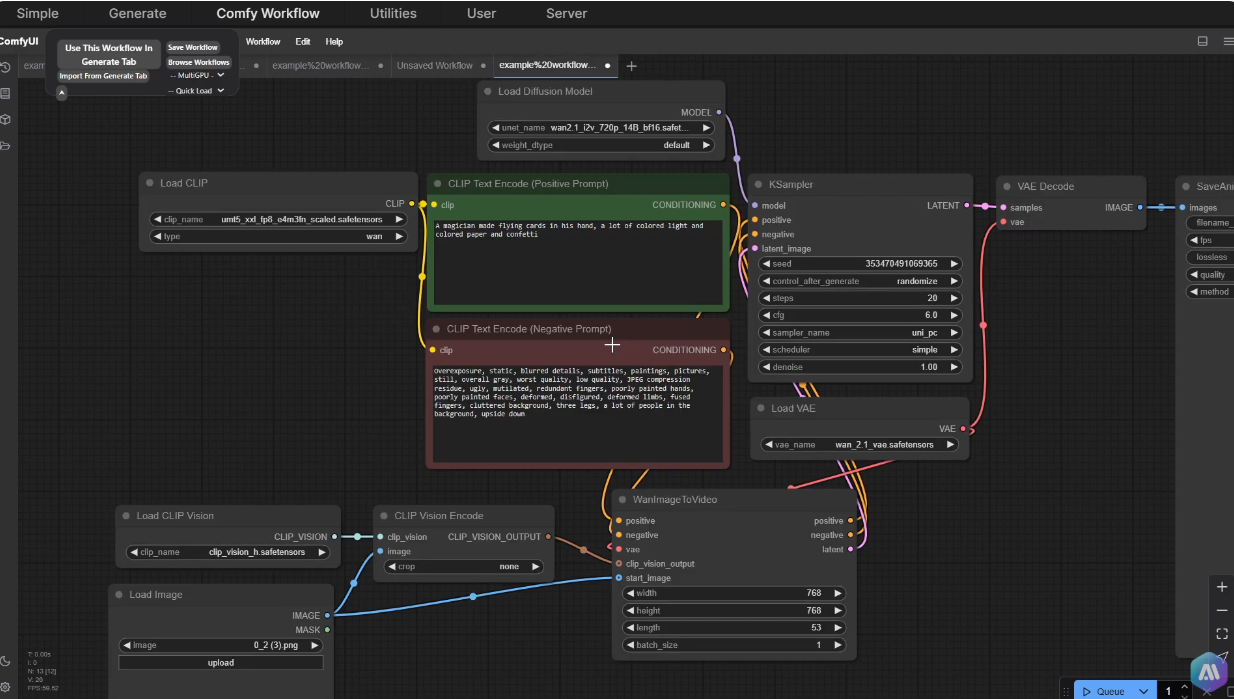The image size is (1234, 699).
Task: Click the collapse dot on WanImageToVideo node
Action: coord(622,499)
